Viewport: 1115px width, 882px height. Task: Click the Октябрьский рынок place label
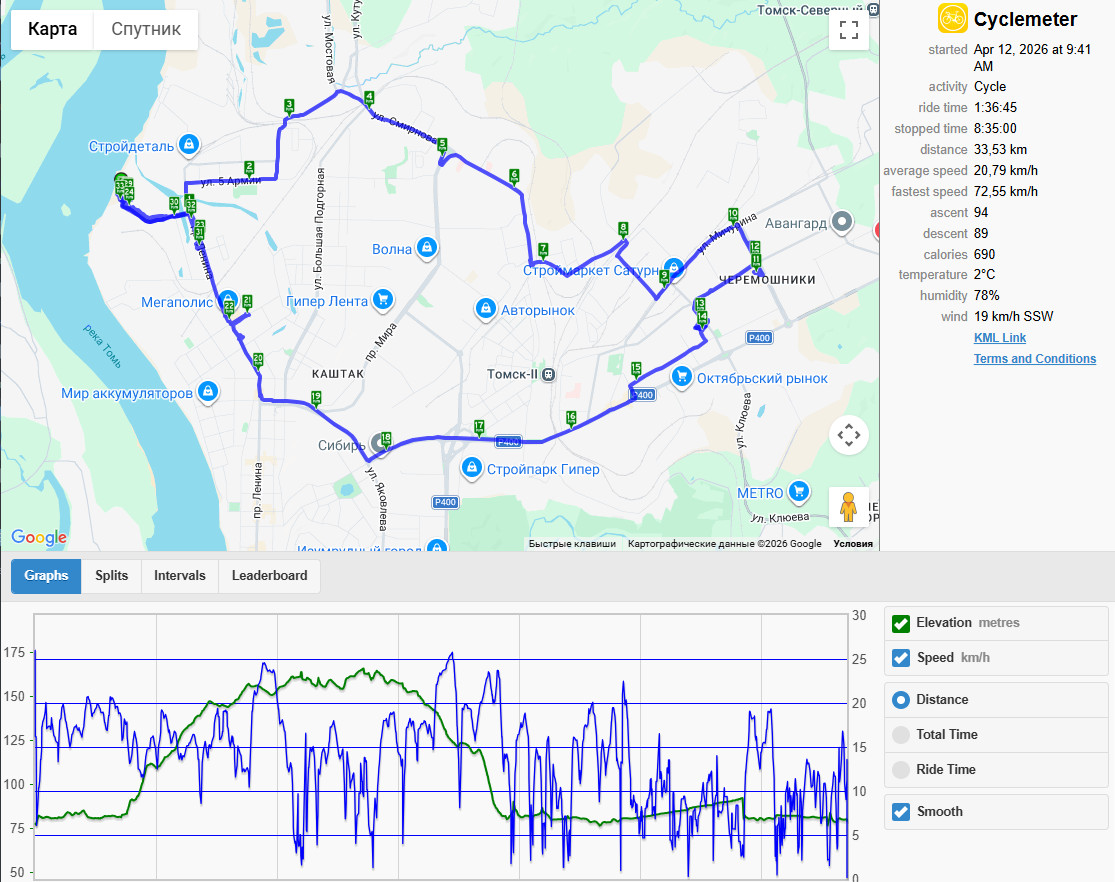[762, 378]
